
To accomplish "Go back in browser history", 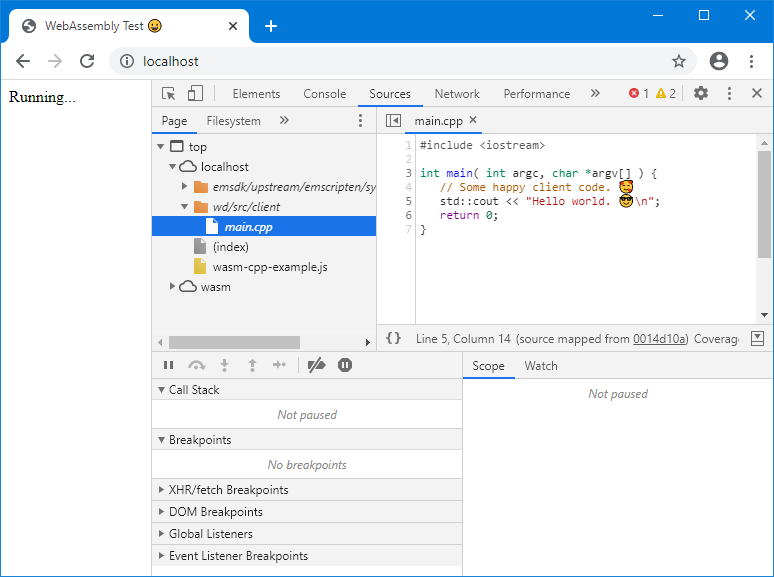I will (23, 61).
